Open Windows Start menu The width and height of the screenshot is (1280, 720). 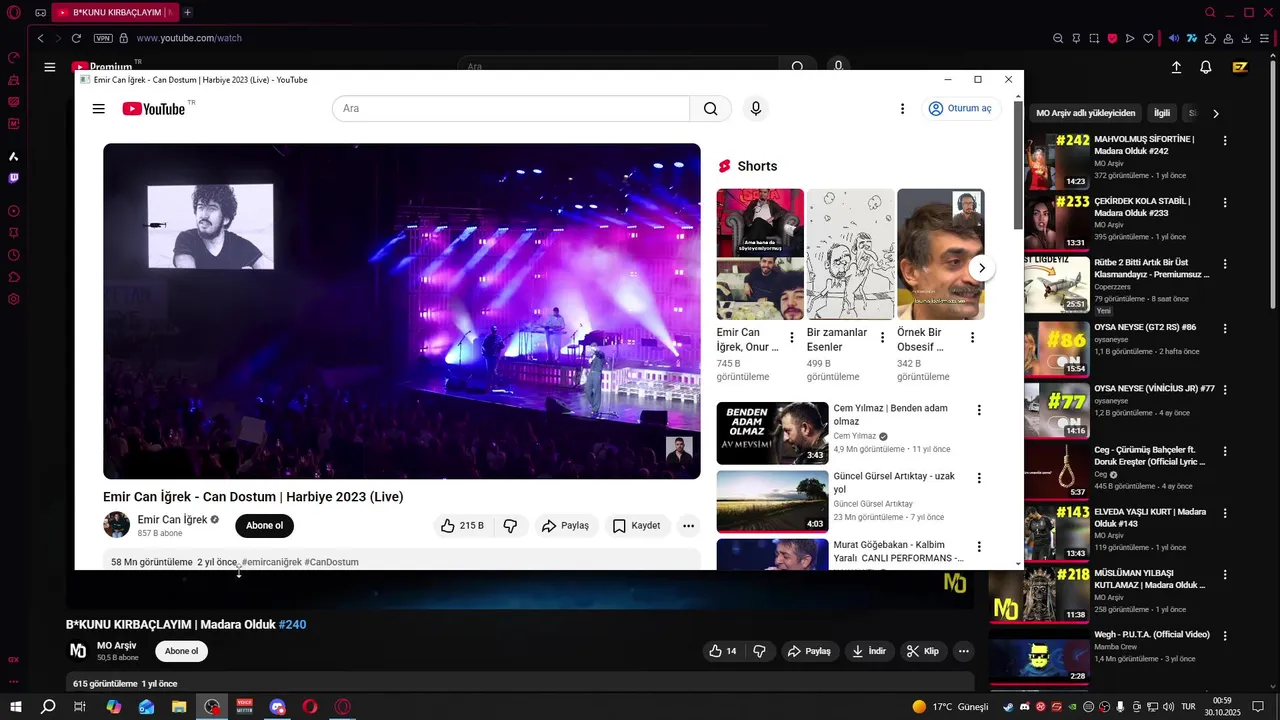(16, 707)
